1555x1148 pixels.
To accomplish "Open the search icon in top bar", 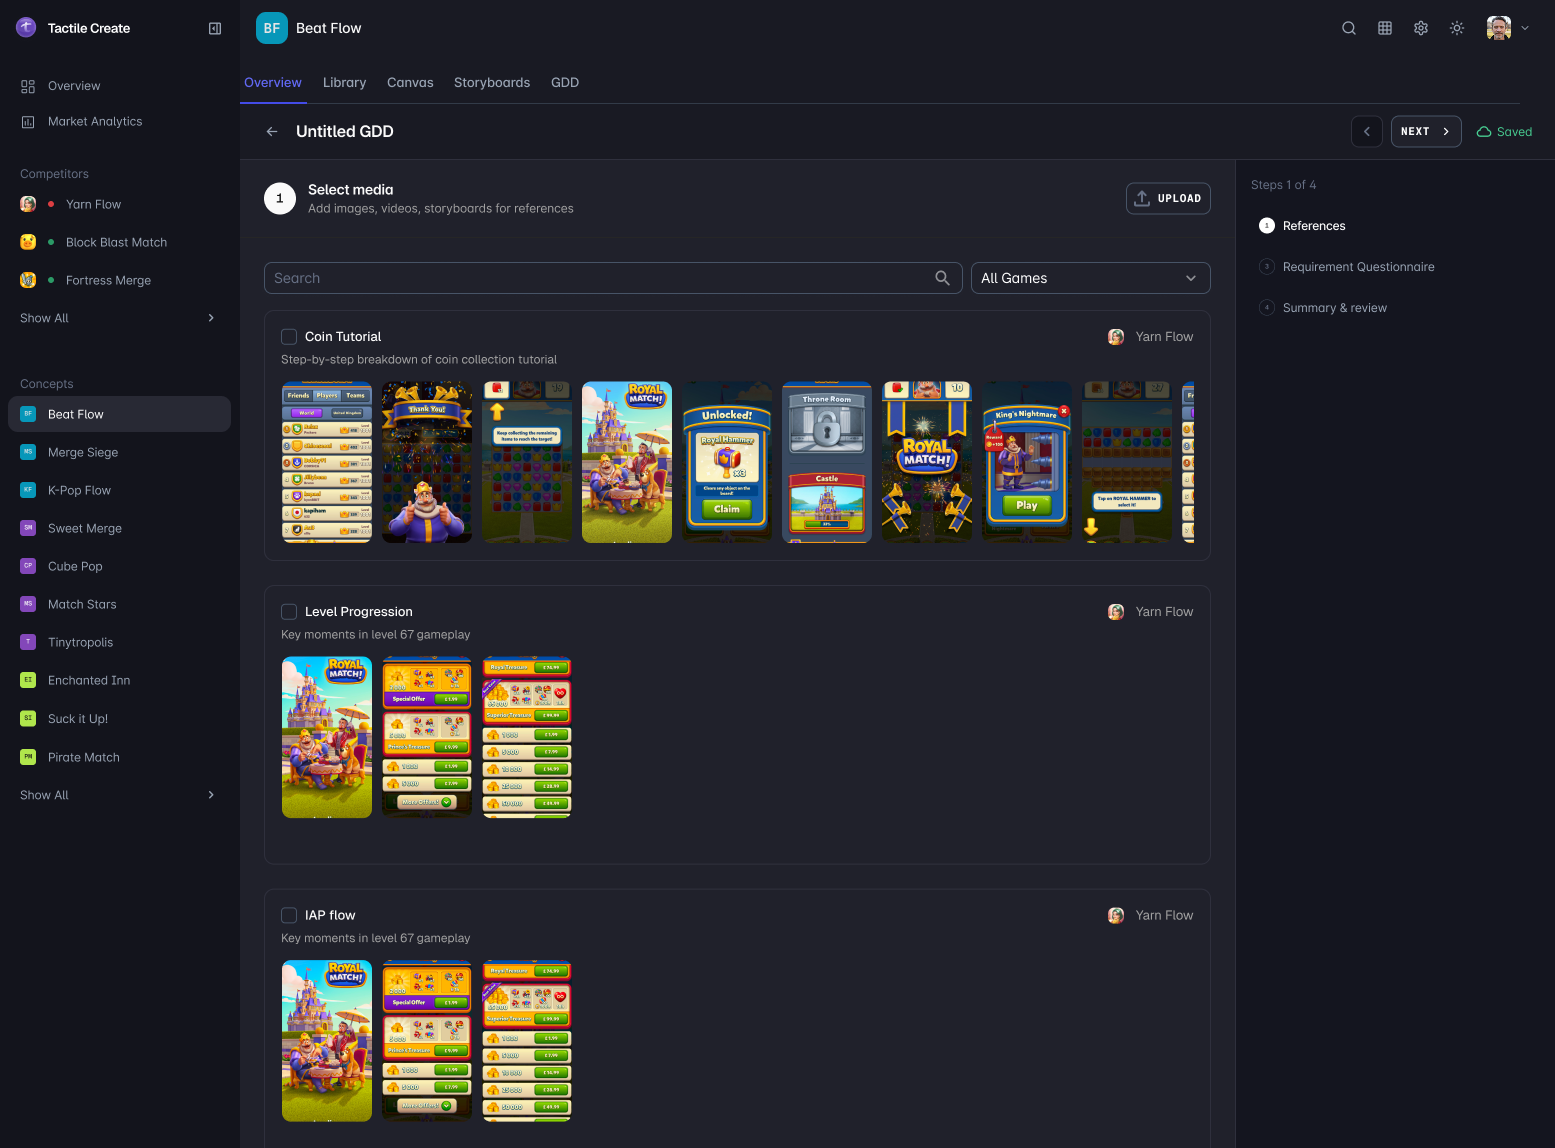I will pyautogui.click(x=1349, y=28).
